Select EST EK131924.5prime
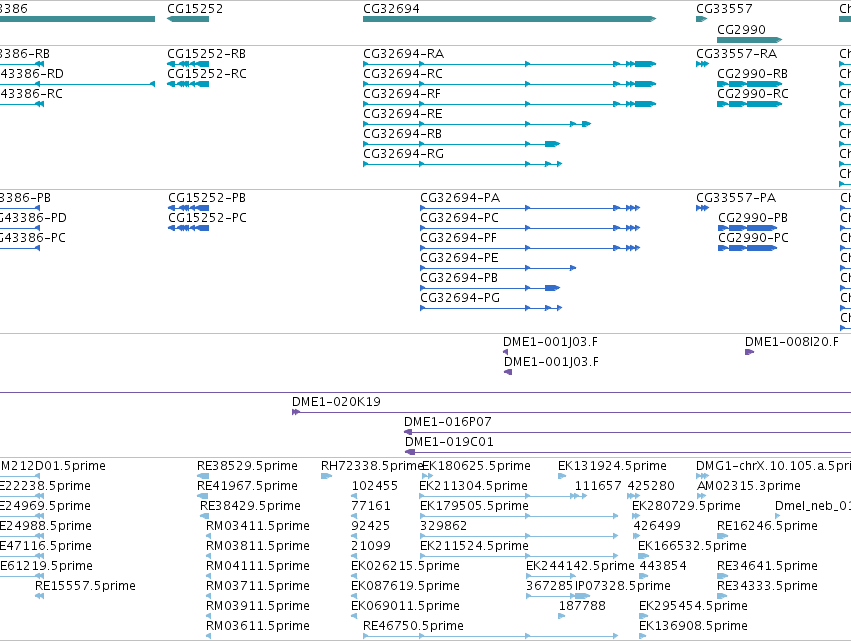Screen dimensions: 851x641 (x=612, y=466)
